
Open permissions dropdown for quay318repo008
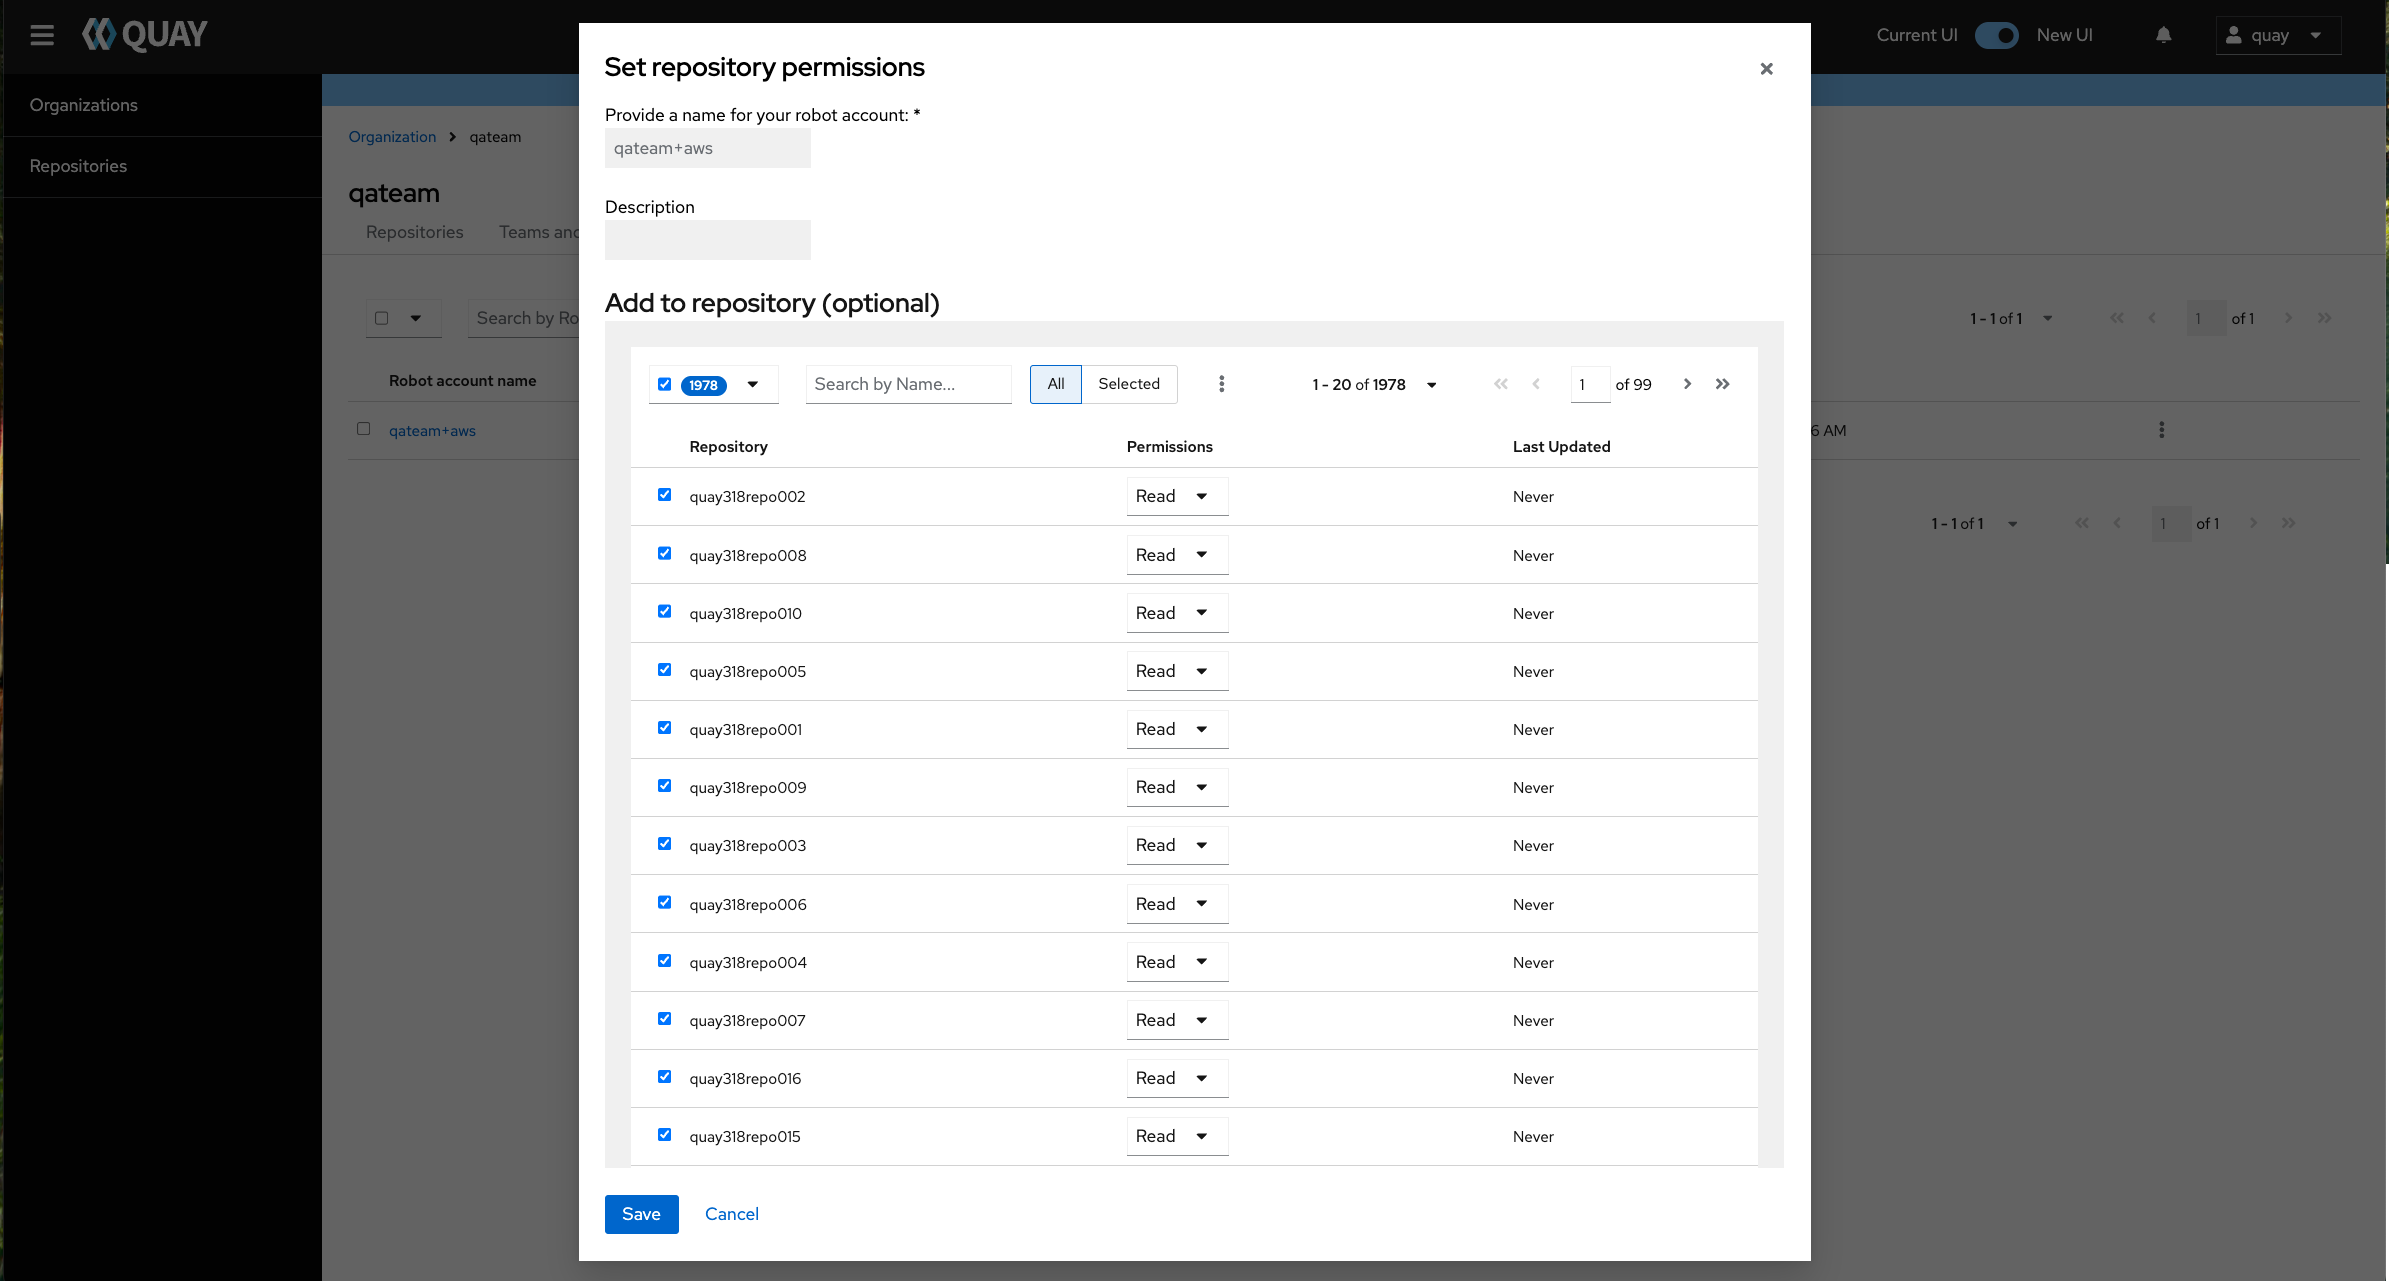tap(1176, 555)
